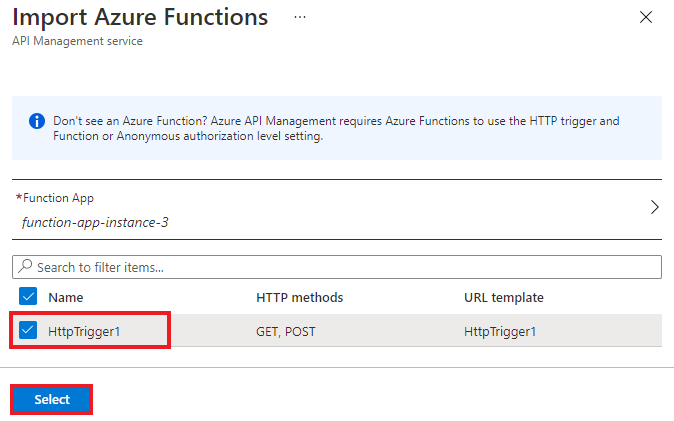Click the function-app-instance-3 value

(95, 222)
